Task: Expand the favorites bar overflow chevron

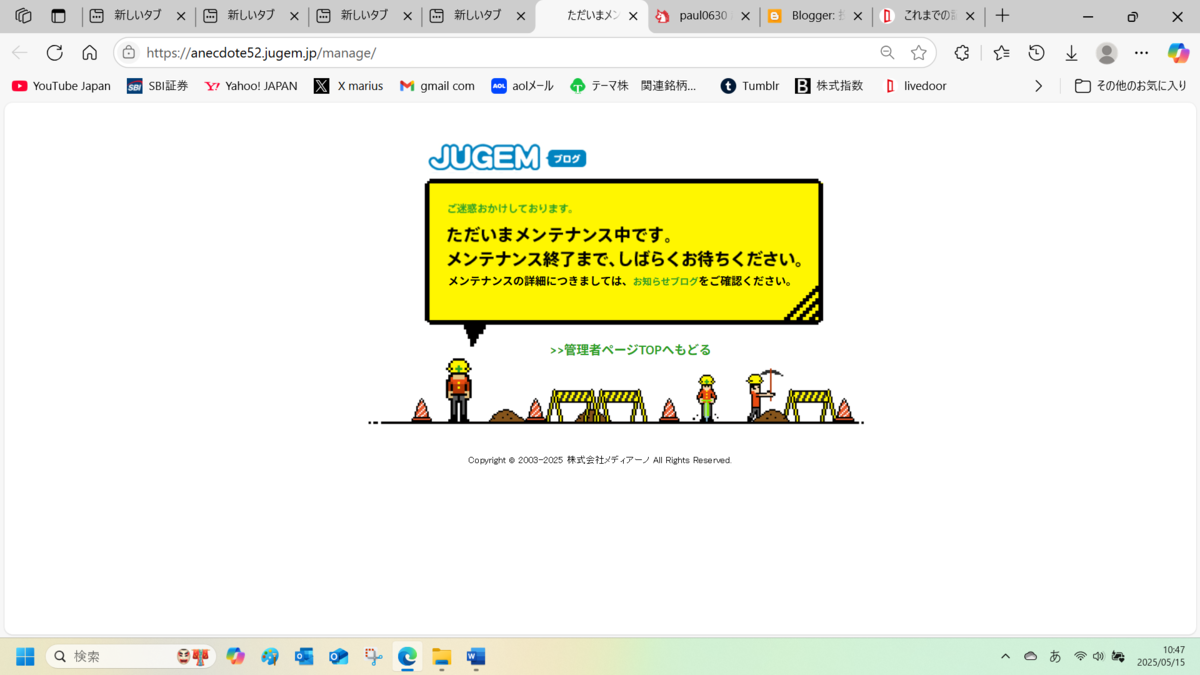Action: (x=1038, y=86)
